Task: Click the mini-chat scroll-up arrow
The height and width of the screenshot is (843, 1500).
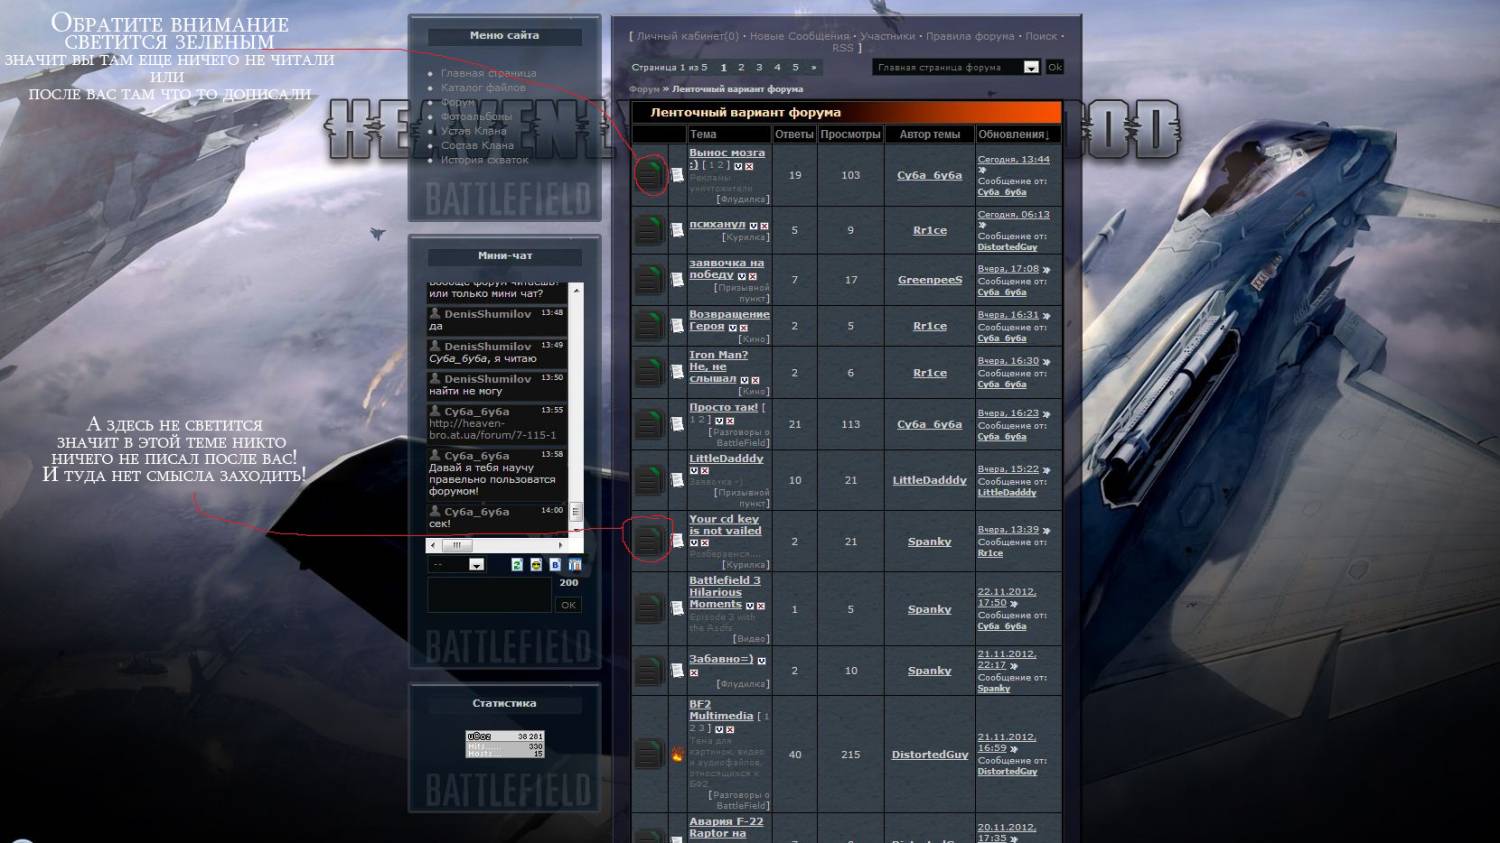Action: (x=576, y=289)
